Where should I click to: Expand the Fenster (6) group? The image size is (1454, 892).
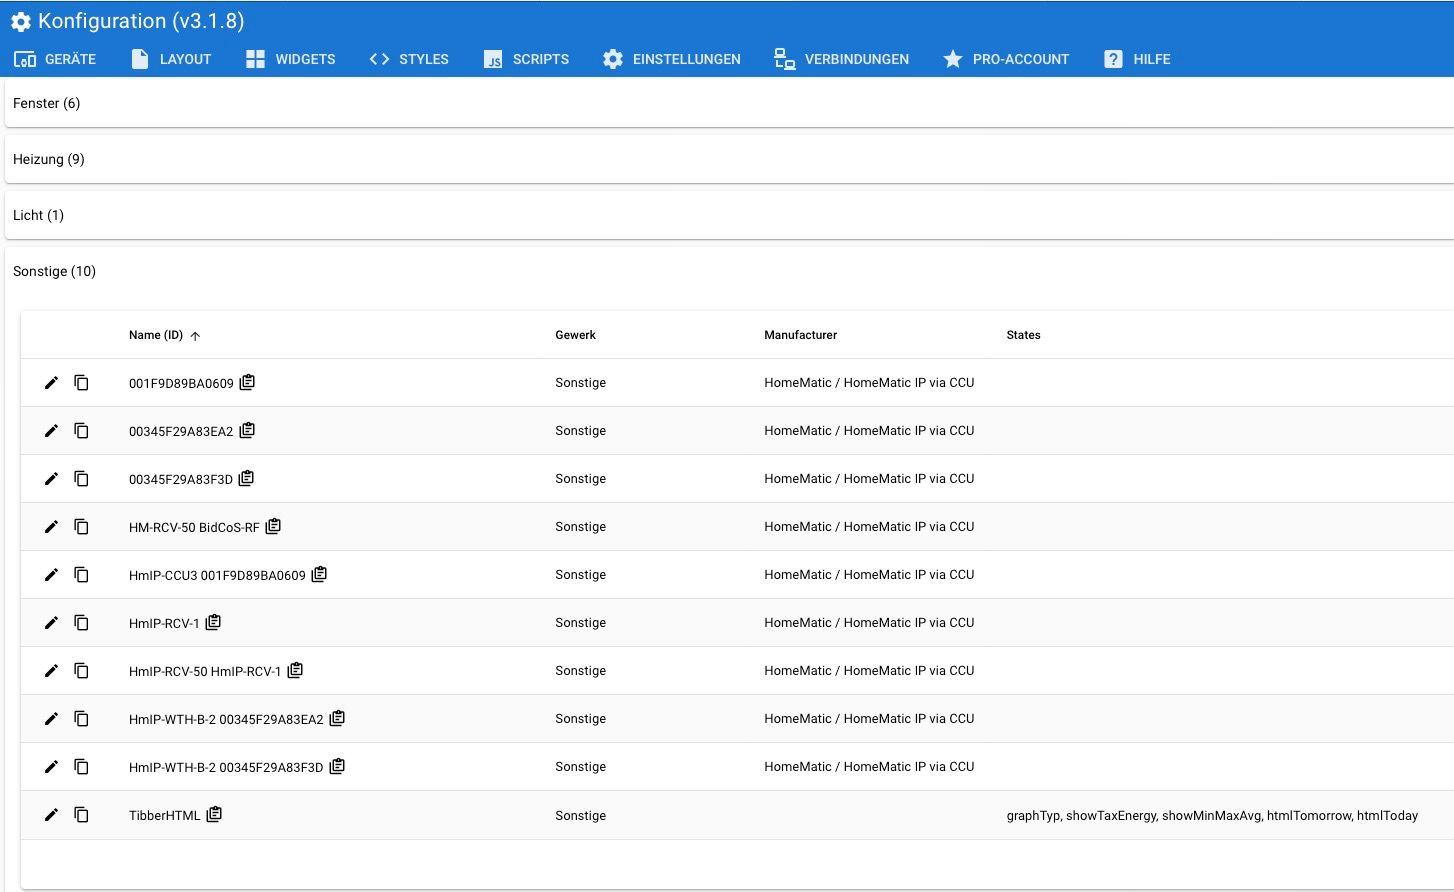coord(729,103)
